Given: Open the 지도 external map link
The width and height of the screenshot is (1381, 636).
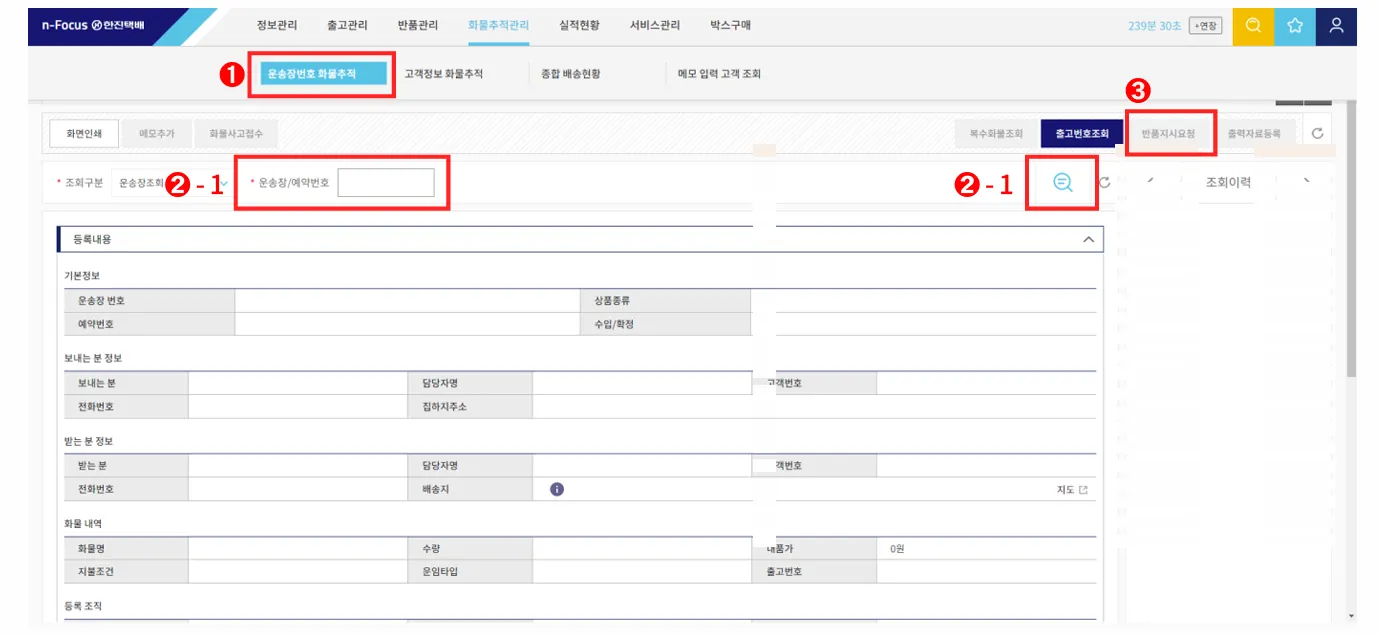Looking at the screenshot, I should coord(1072,490).
